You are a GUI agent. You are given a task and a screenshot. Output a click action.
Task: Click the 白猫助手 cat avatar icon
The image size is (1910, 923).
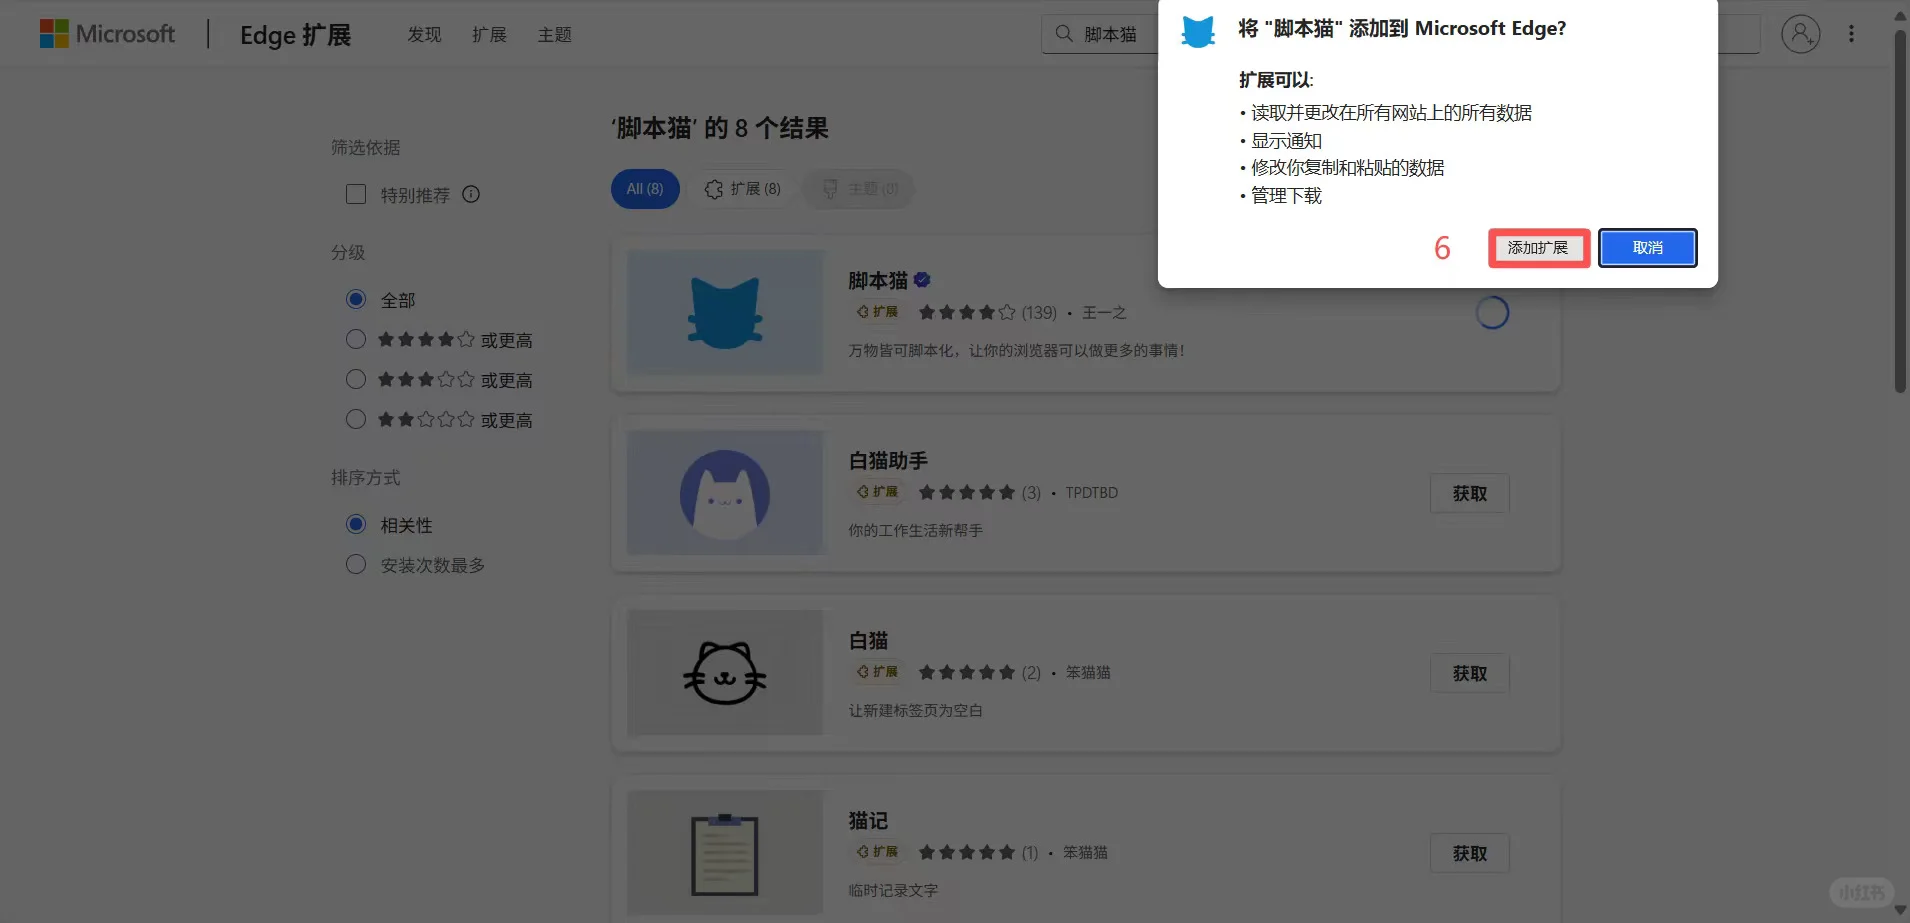(723, 492)
